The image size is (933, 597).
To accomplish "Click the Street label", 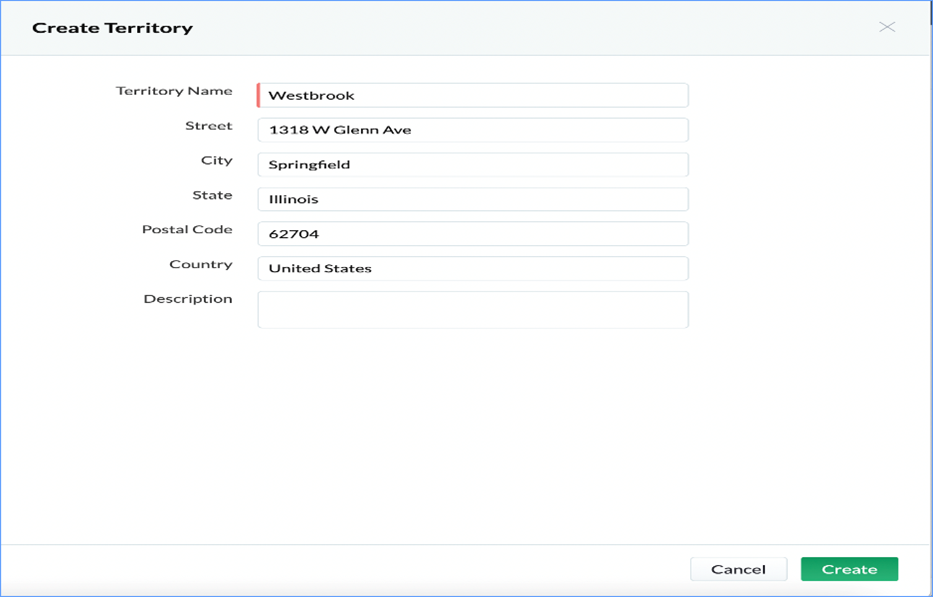I will [208, 126].
